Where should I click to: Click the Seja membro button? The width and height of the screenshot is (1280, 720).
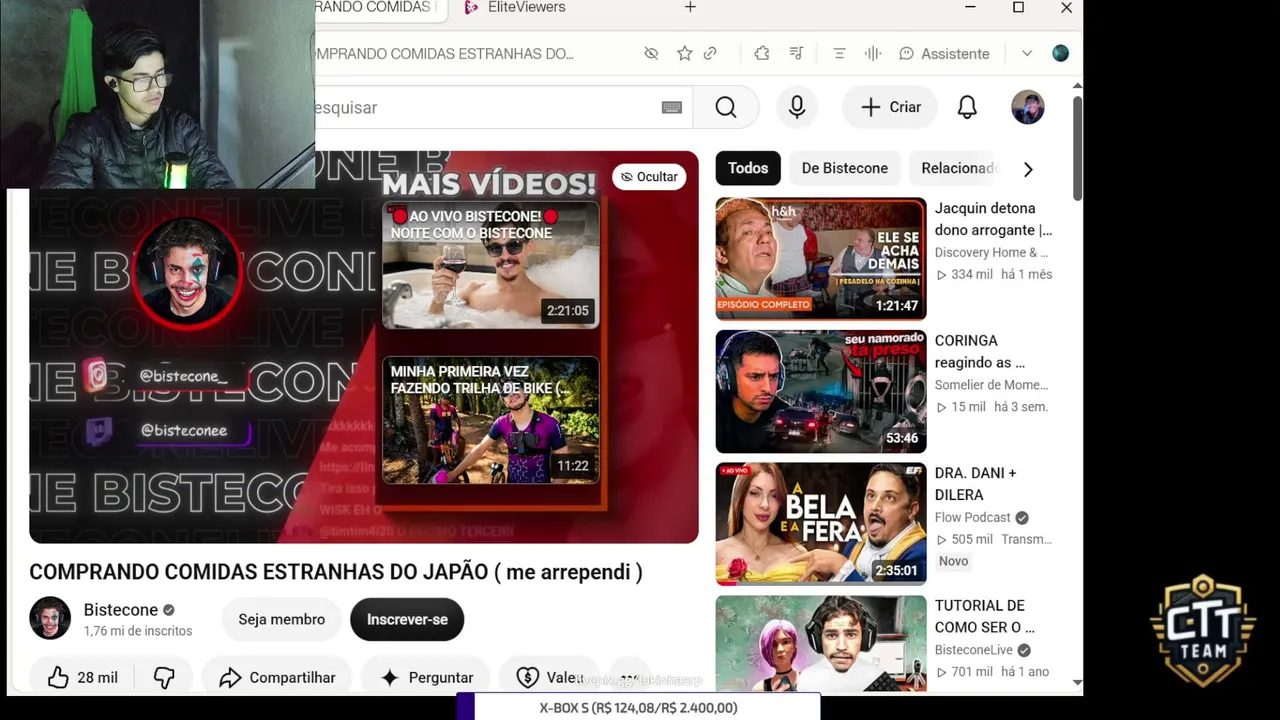[282, 620]
